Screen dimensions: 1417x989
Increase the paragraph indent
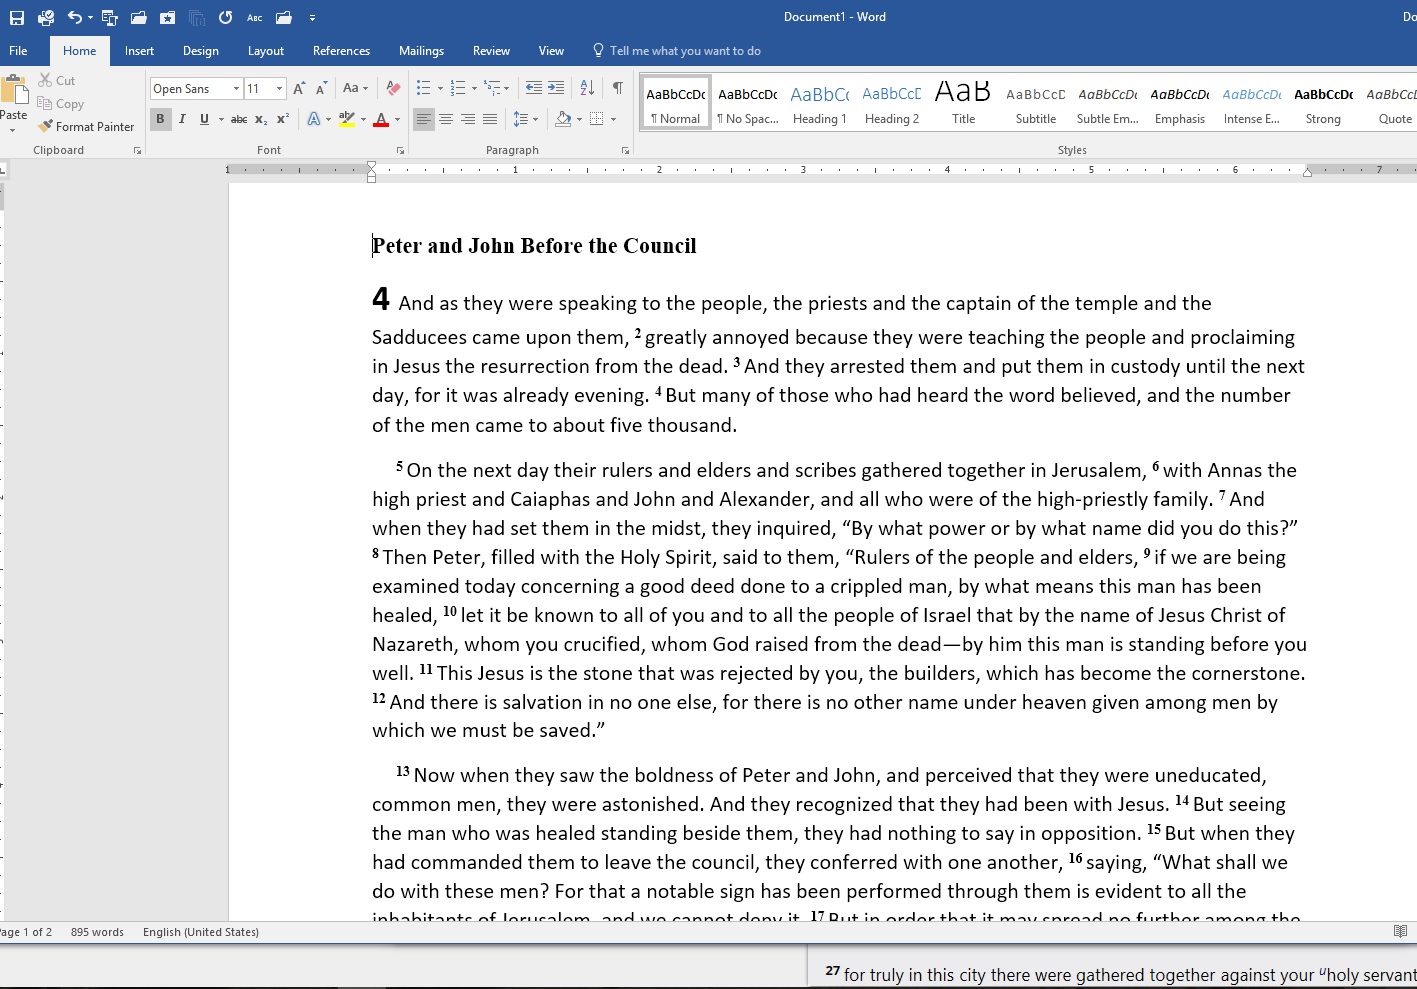click(556, 88)
